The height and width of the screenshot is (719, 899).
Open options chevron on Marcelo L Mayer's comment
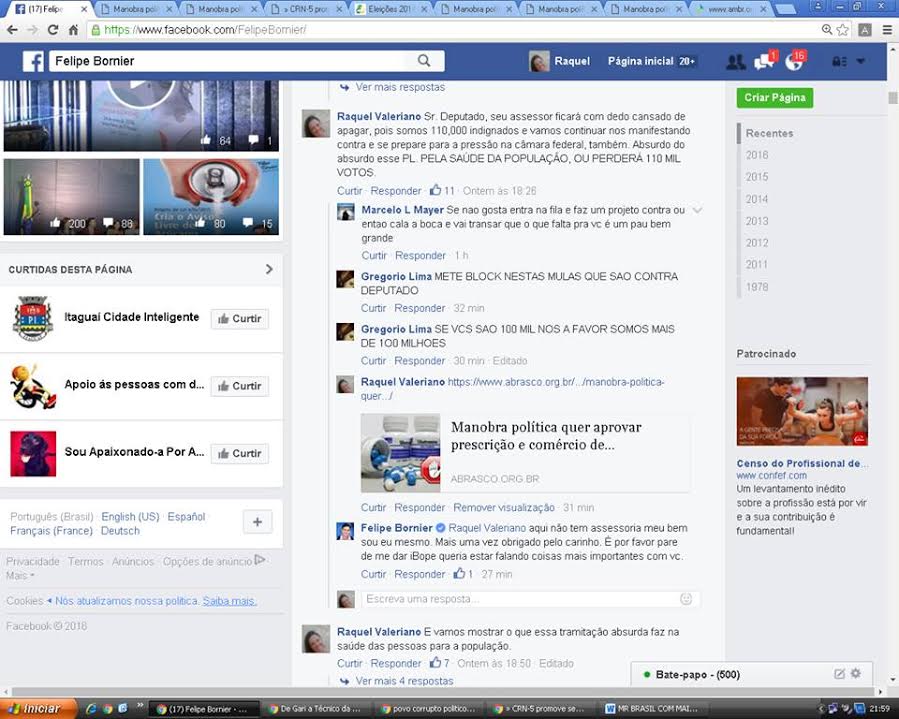pos(697,210)
